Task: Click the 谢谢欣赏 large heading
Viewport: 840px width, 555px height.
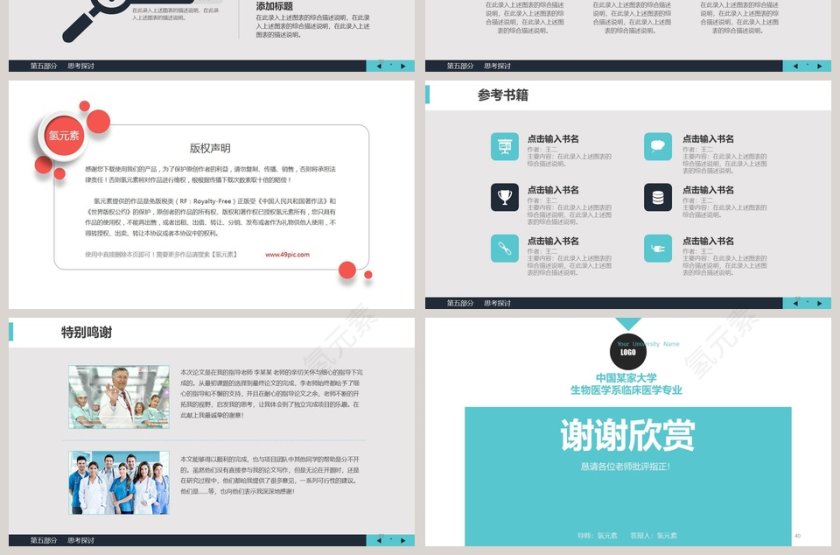Action: click(628, 435)
